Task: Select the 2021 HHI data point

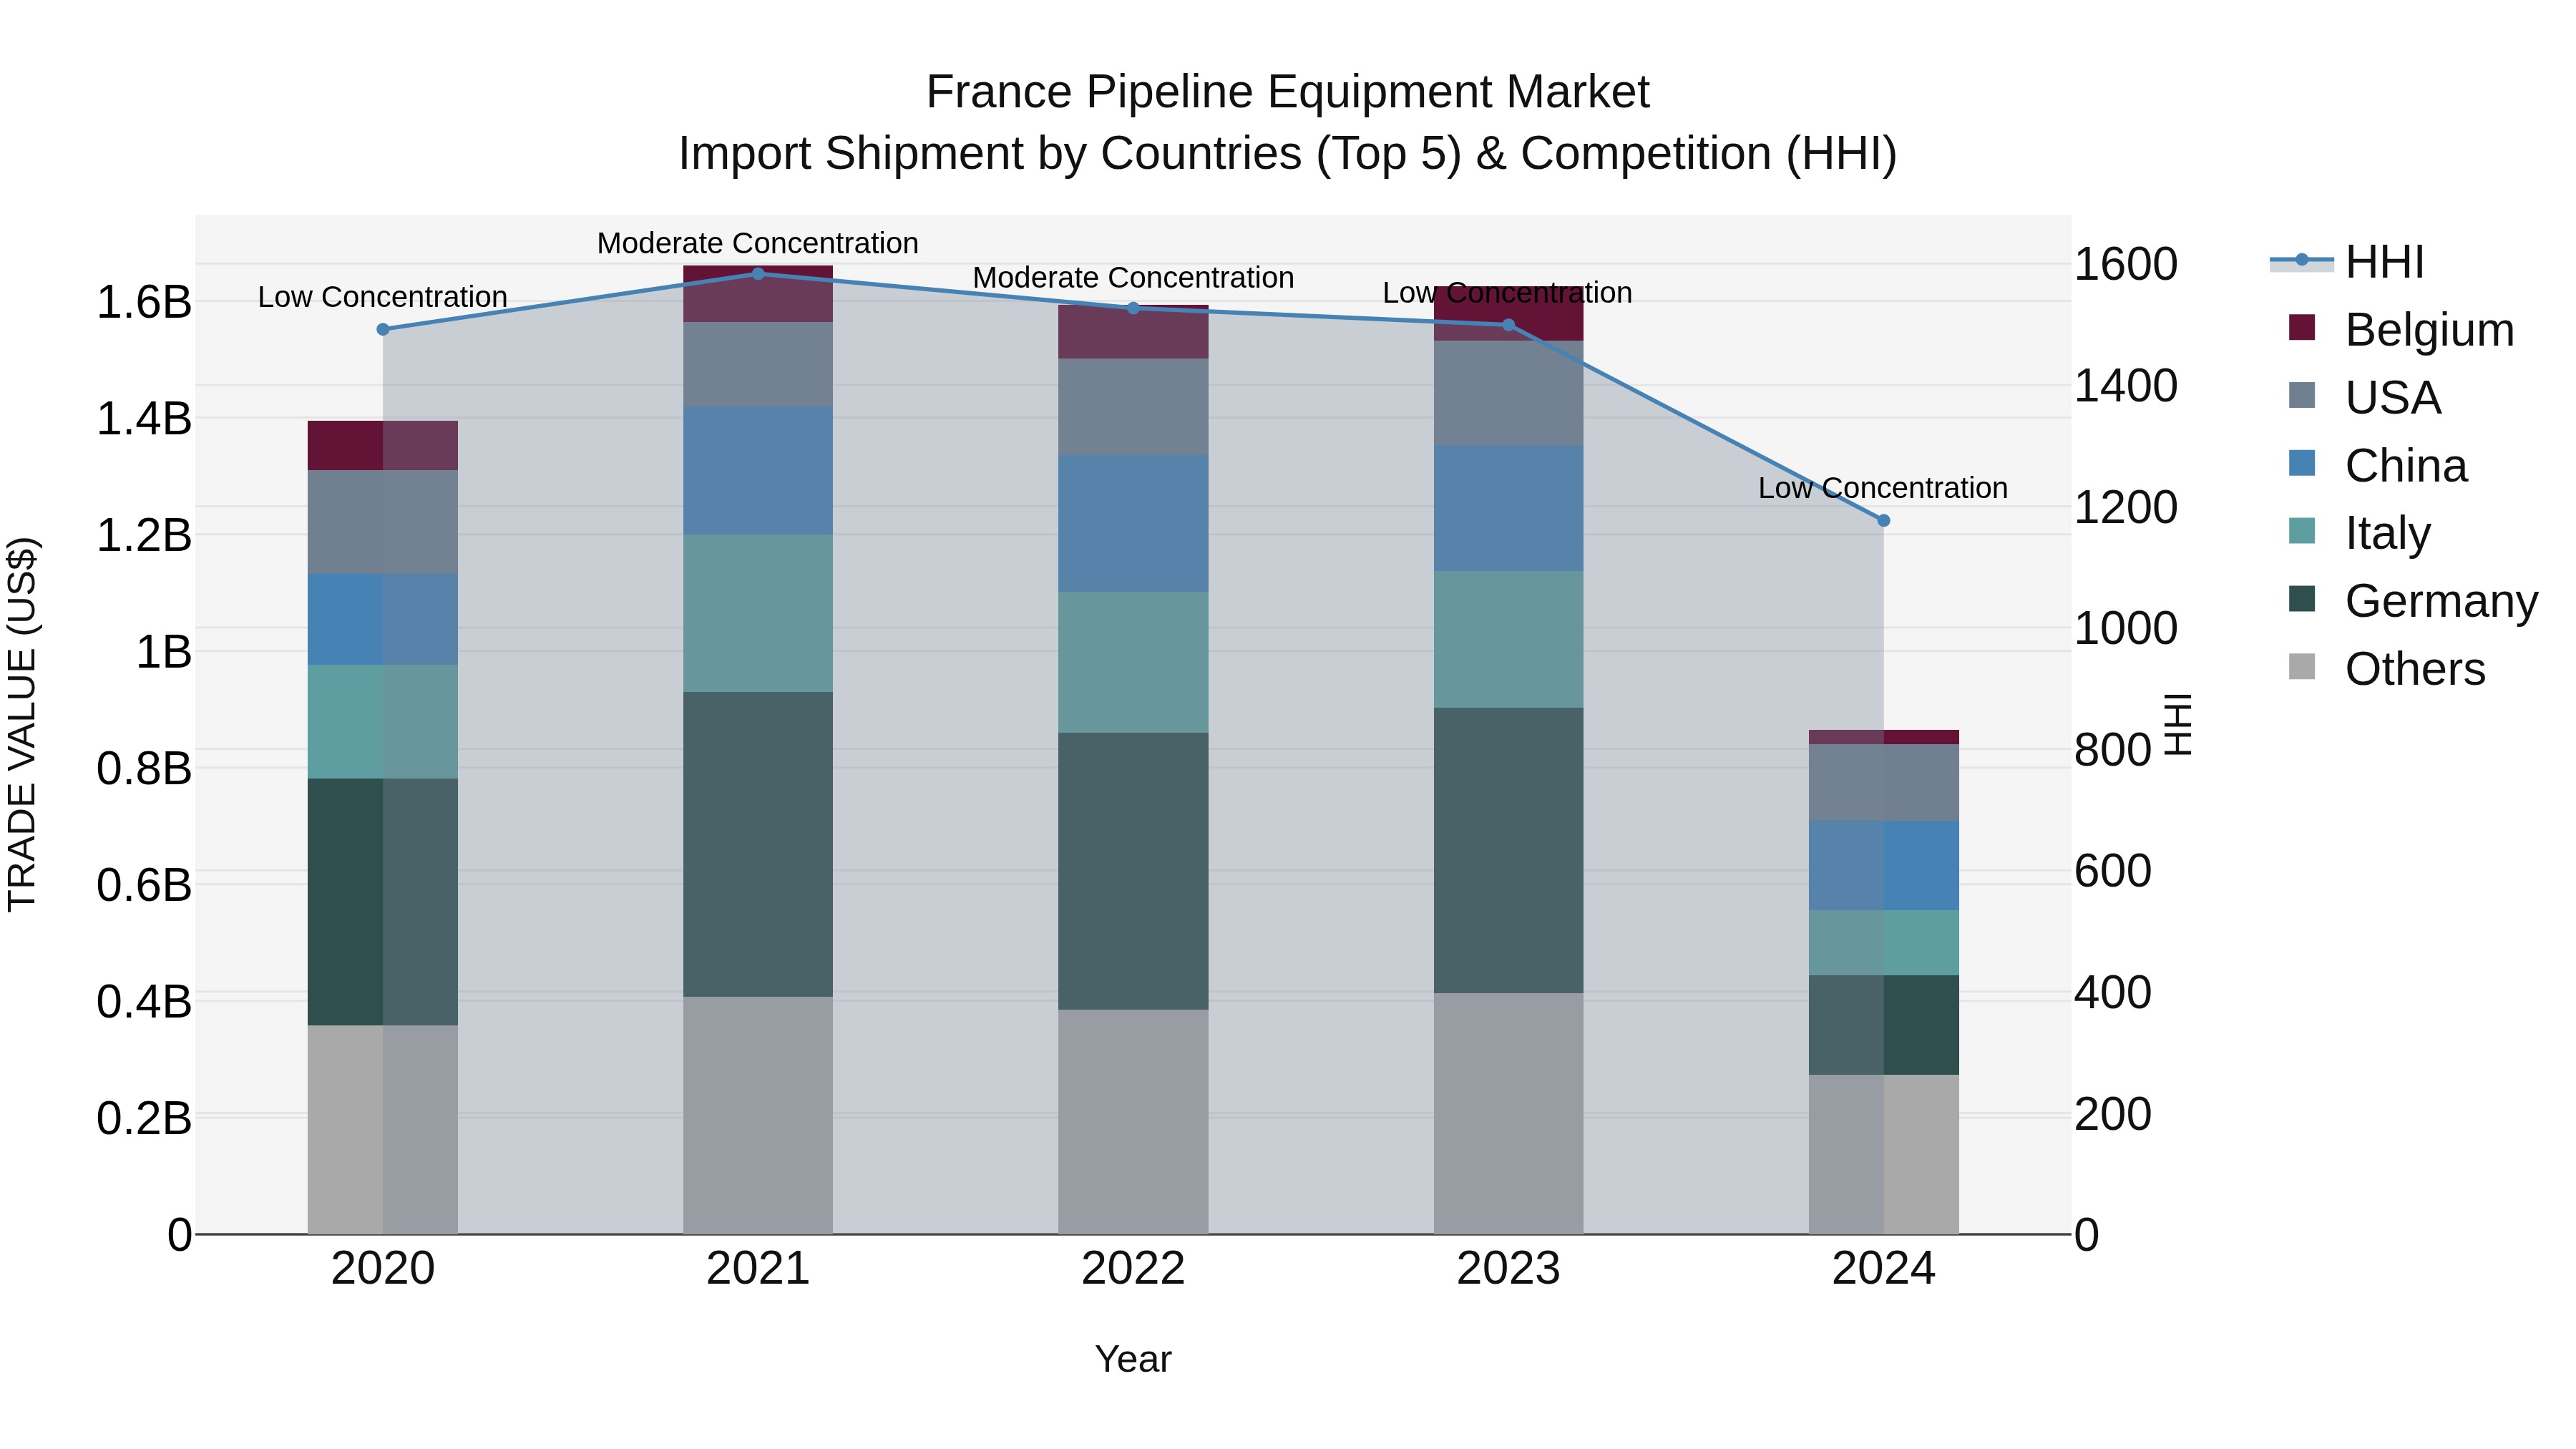Action: point(758,274)
